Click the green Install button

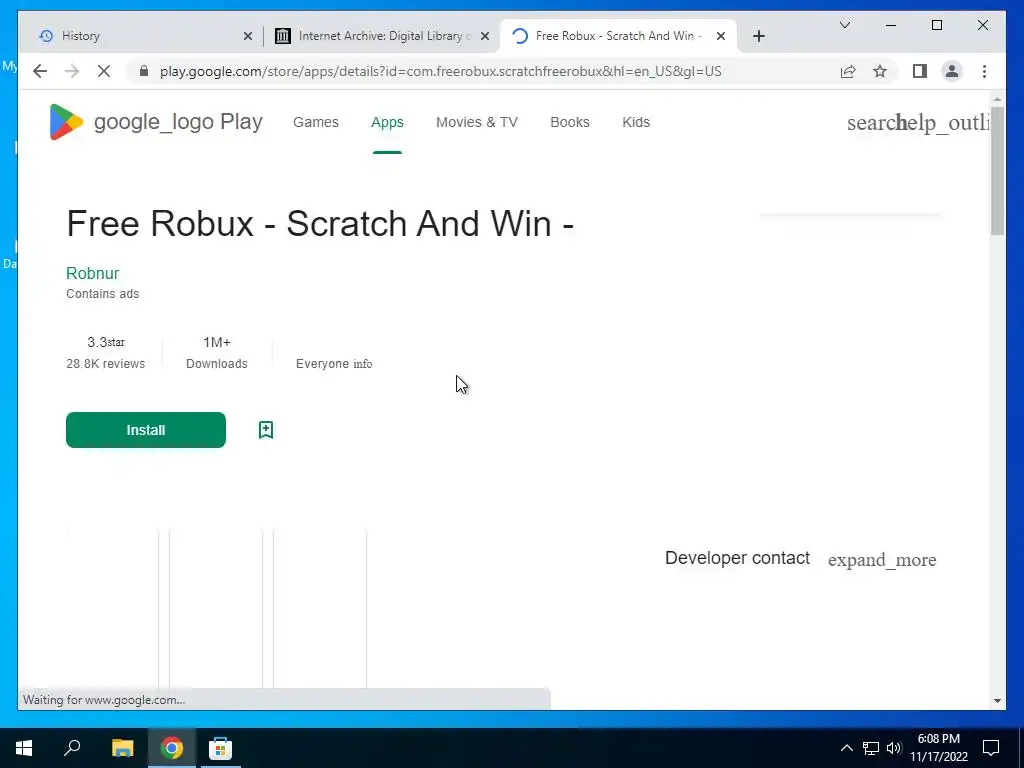[x=146, y=430]
